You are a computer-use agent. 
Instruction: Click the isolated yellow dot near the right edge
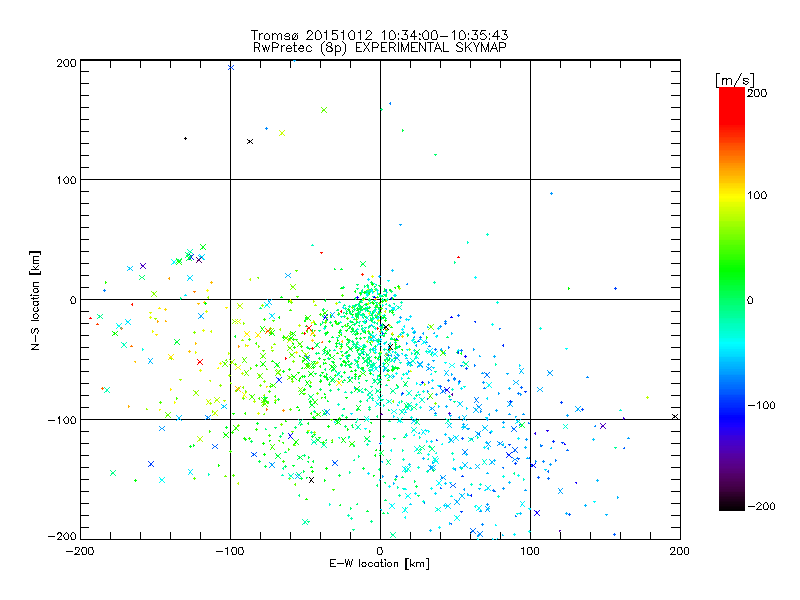point(647,397)
